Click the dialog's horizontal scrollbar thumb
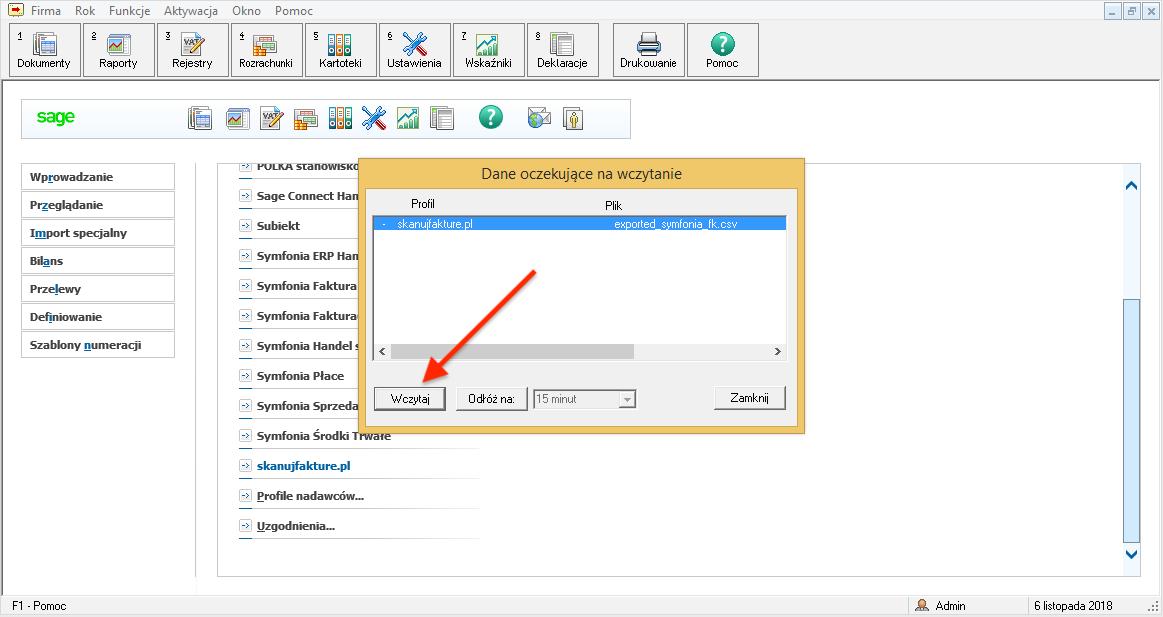 pos(512,352)
